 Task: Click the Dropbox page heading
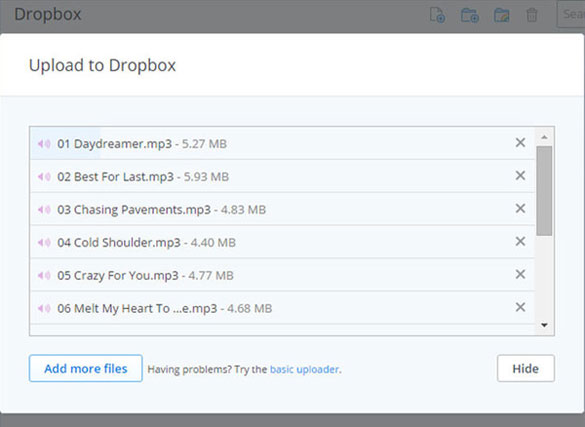coord(48,14)
